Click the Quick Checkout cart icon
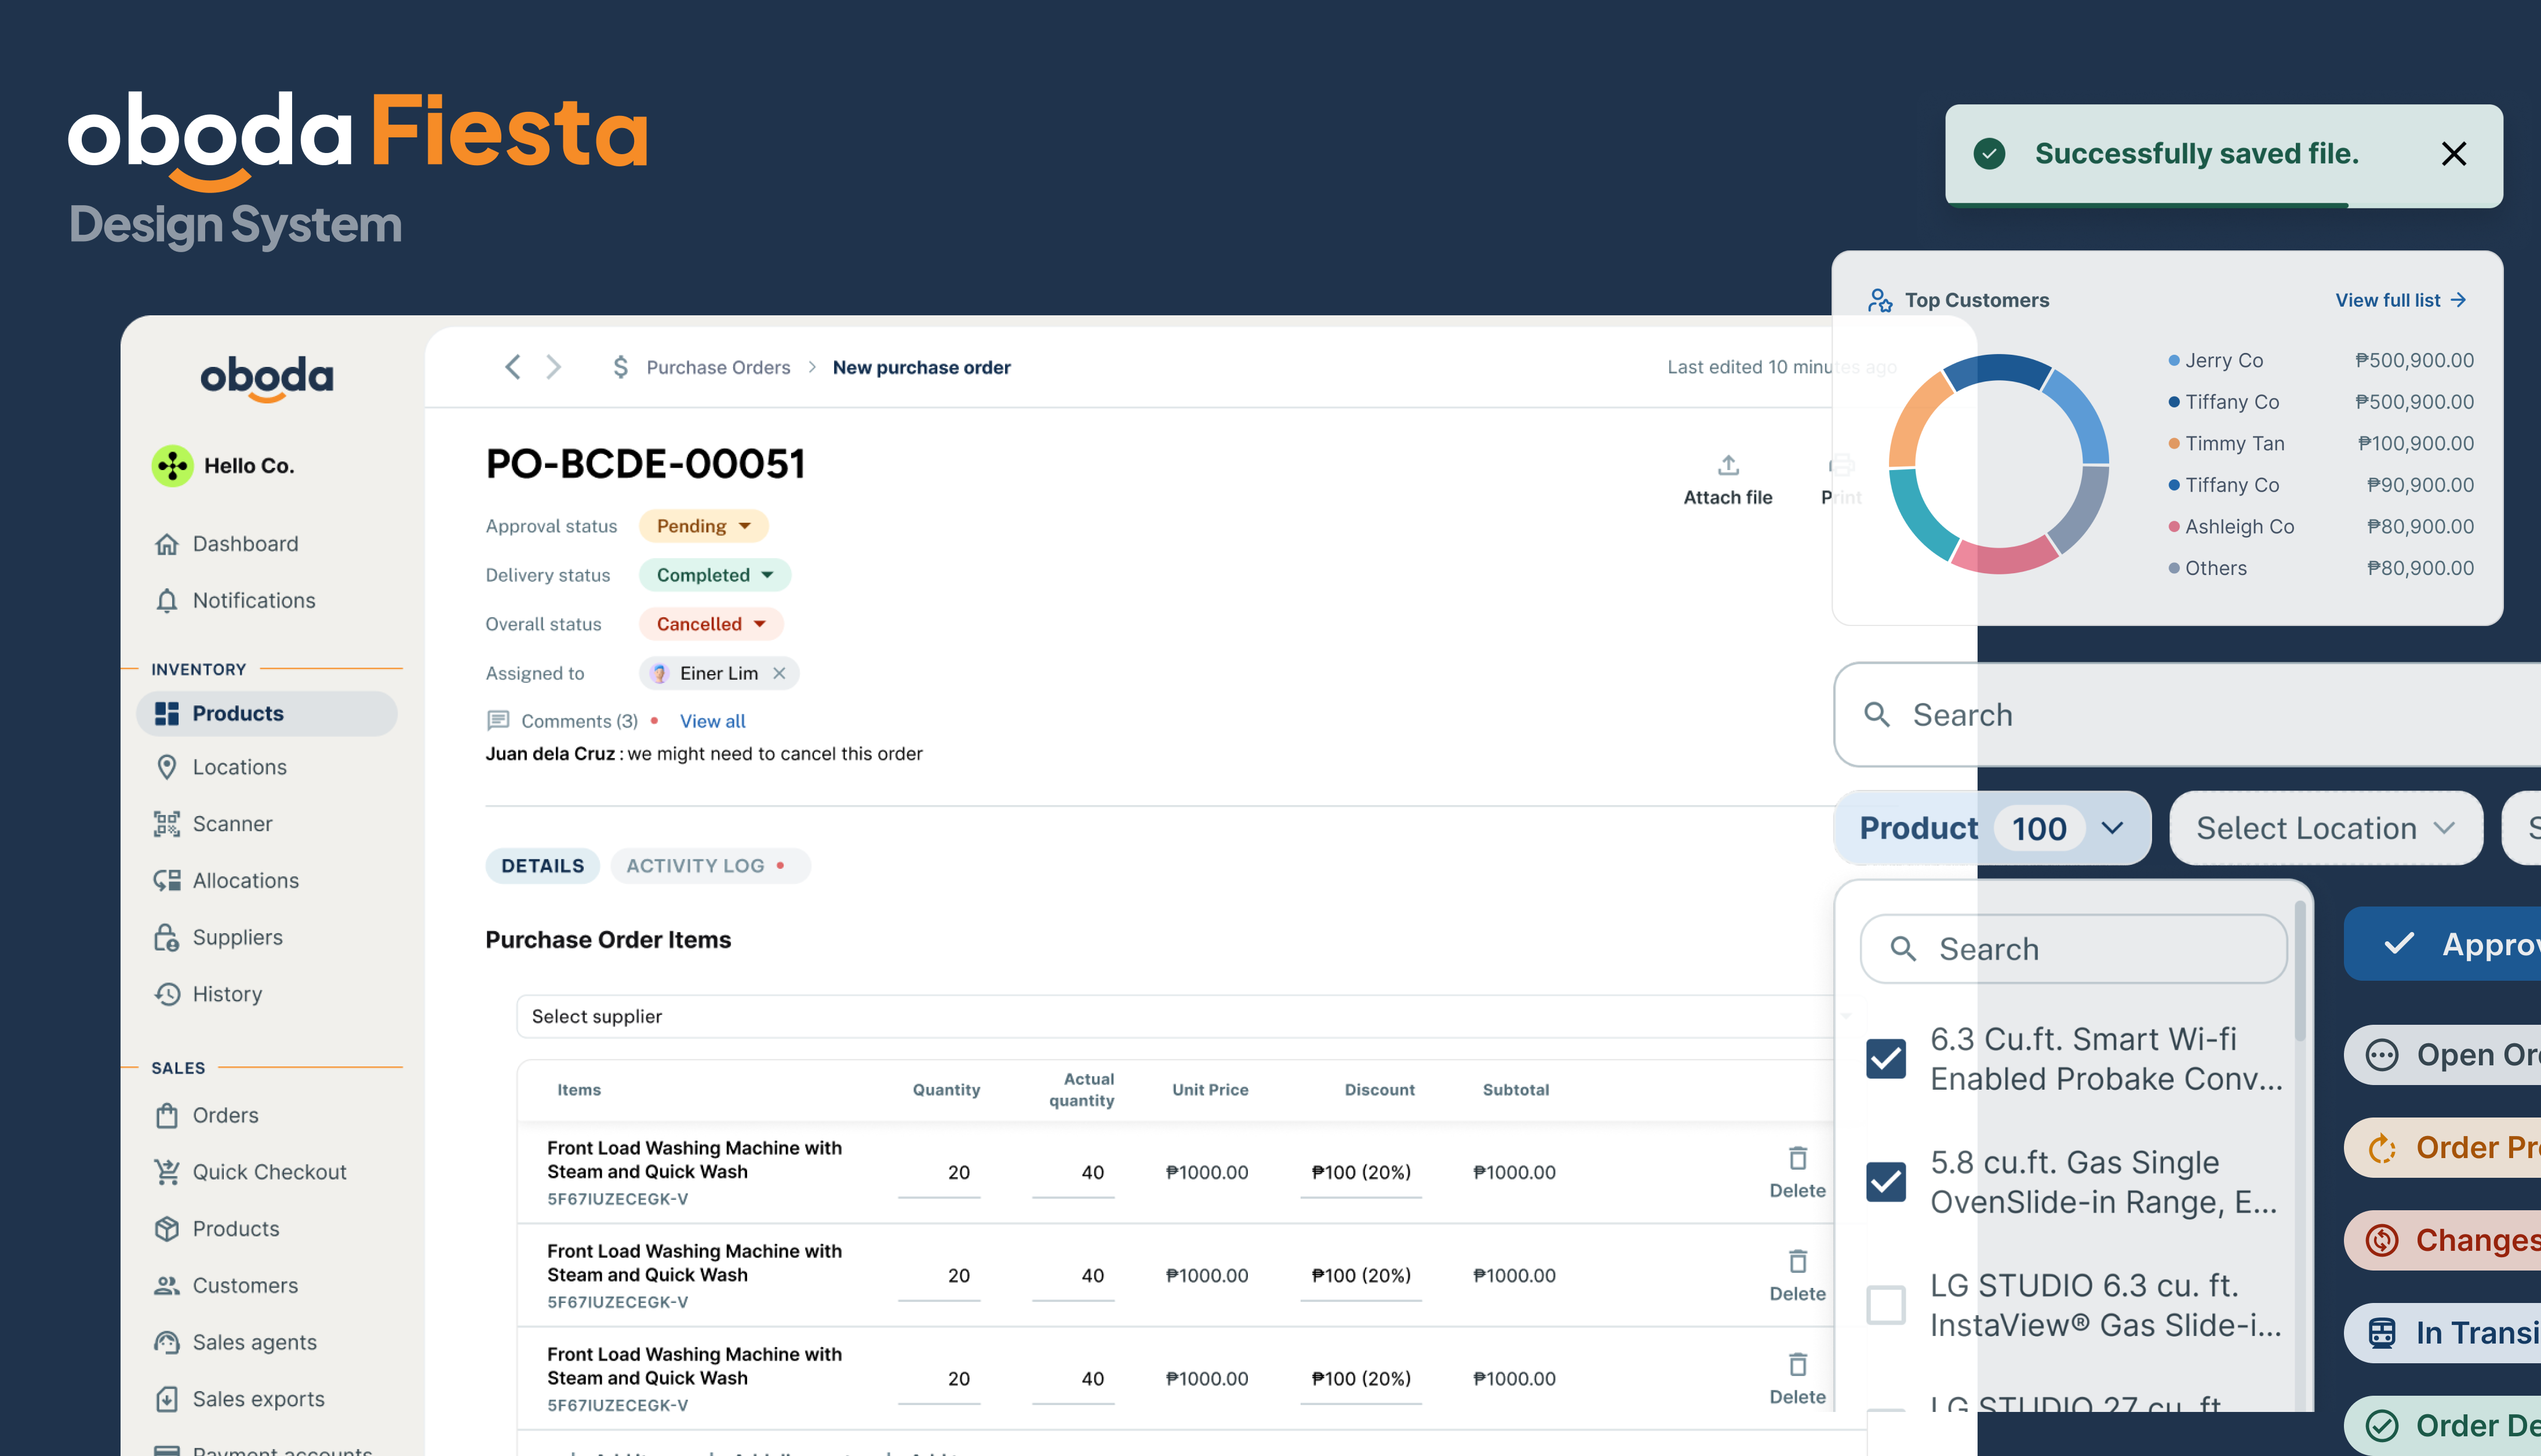The width and height of the screenshot is (2541, 1456). (167, 1172)
